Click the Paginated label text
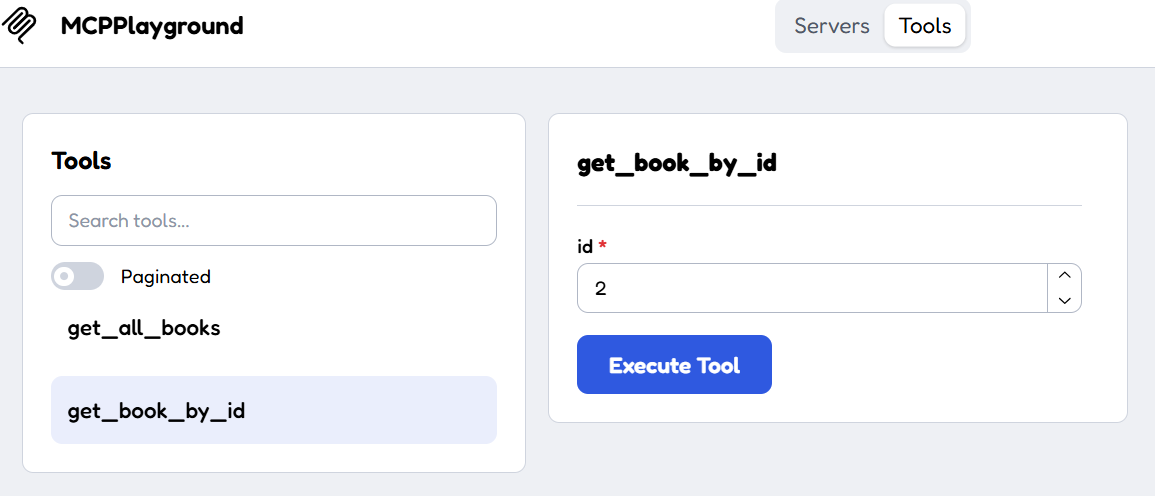The image size is (1155, 496). tap(166, 276)
